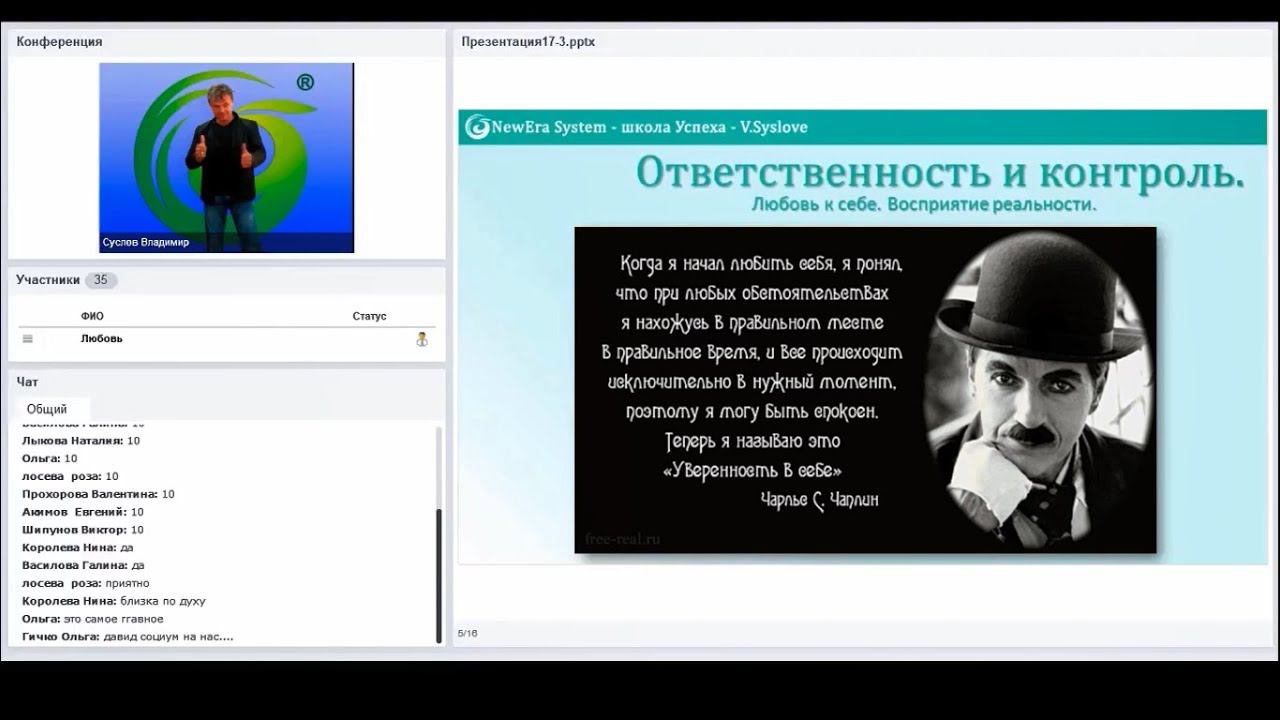Click the name label Суслов Владимир on video
Image resolution: width=1280 pixels, height=720 pixels.
(x=146, y=243)
